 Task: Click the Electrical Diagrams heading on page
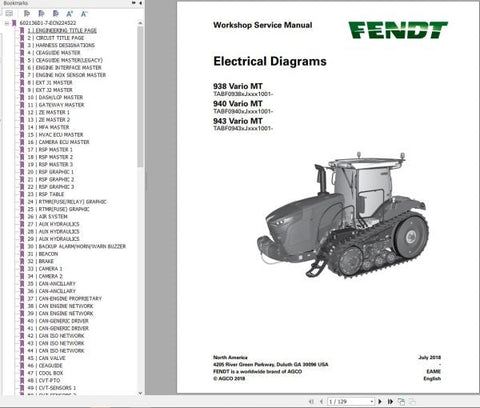pos(270,61)
